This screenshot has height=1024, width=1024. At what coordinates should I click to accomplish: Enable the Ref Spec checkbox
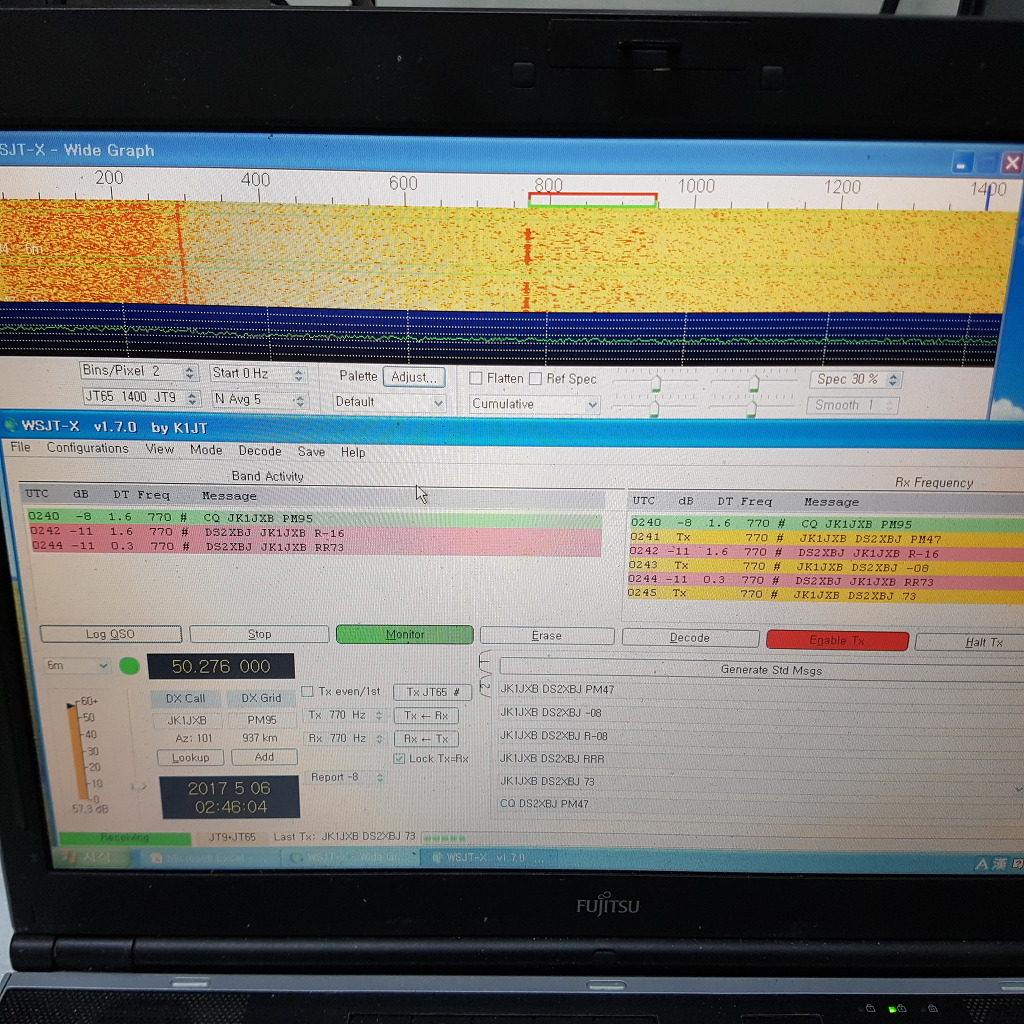[x=536, y=378]
